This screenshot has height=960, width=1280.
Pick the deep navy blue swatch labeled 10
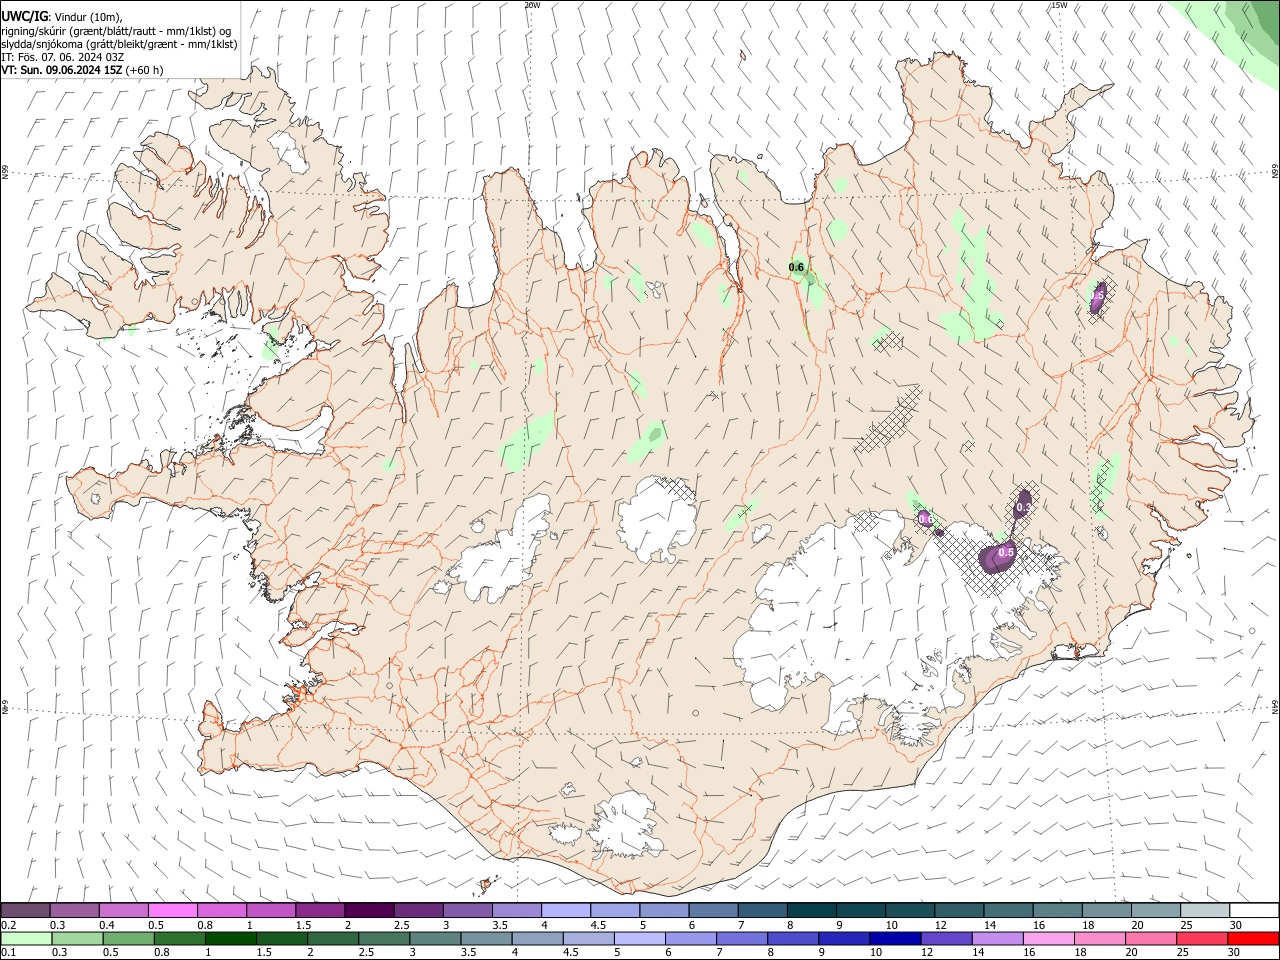(895, 939)
